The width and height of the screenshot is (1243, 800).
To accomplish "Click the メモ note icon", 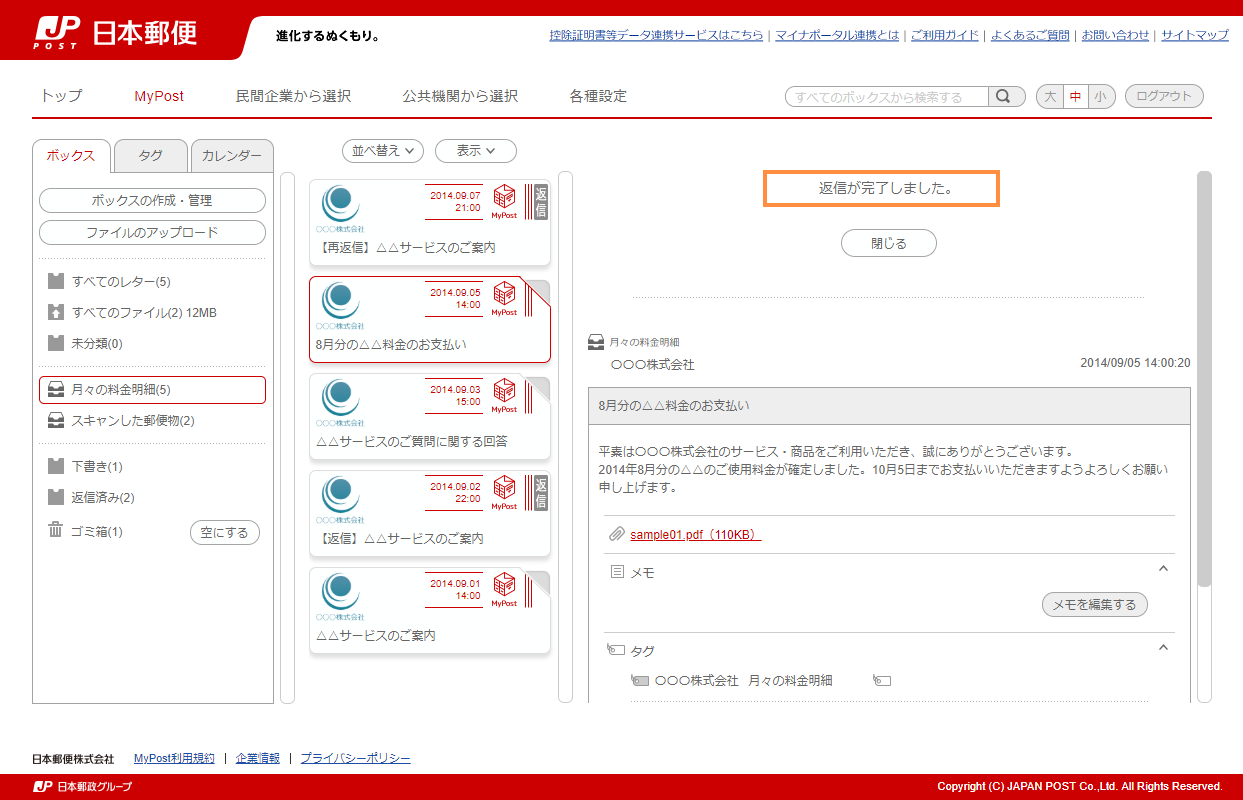I will [x=617, y=572].
